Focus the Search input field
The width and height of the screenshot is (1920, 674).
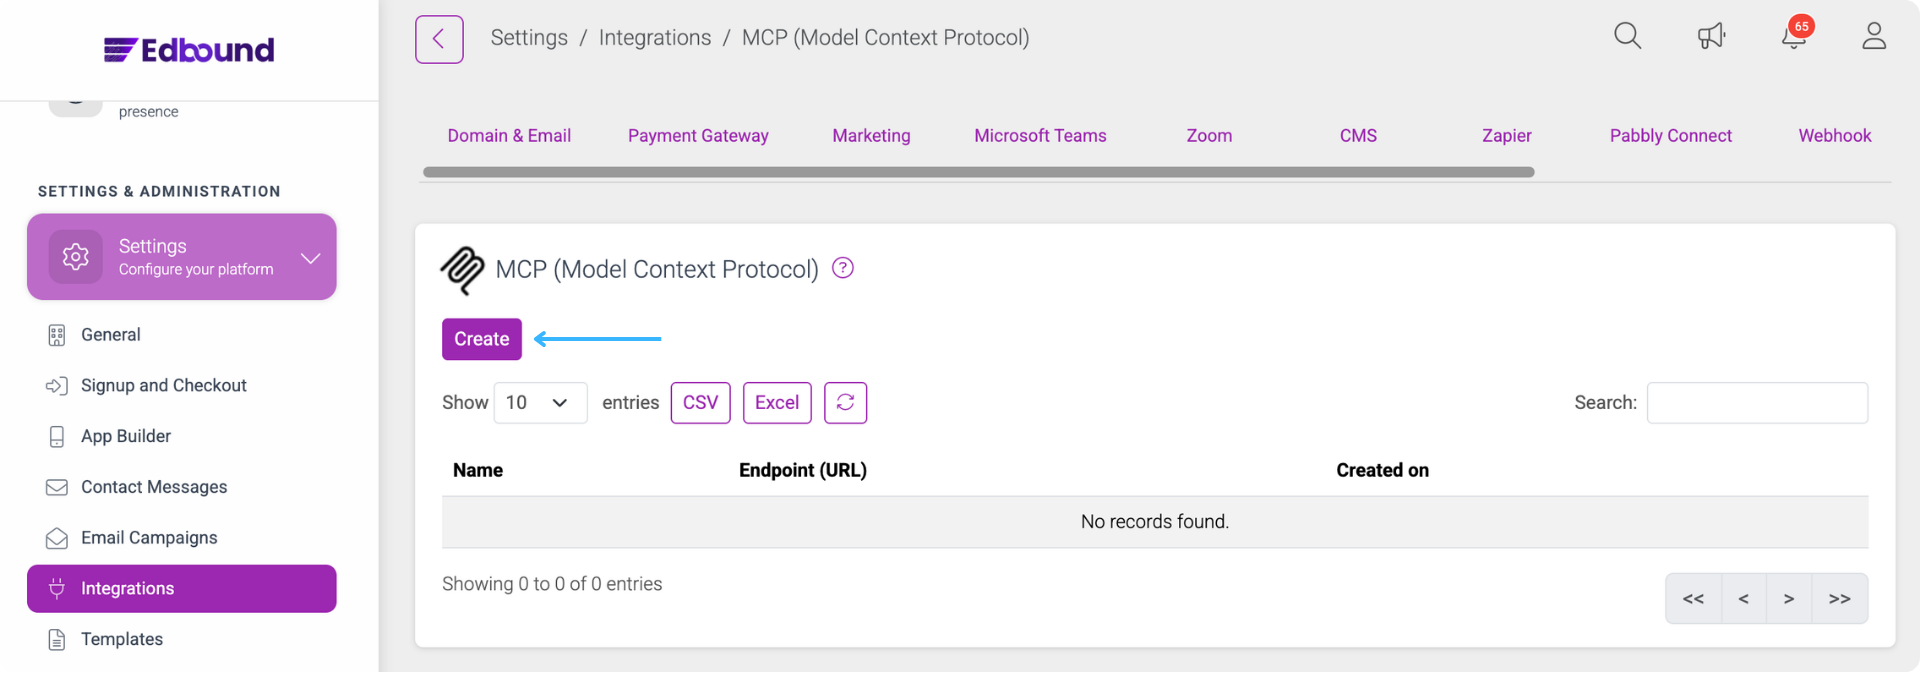click(1757, 402)
